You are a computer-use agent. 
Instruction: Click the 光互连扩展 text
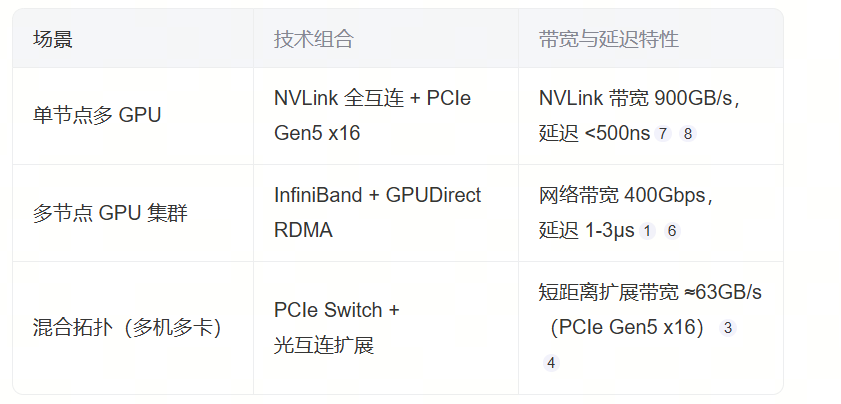[x=324, y=346]
